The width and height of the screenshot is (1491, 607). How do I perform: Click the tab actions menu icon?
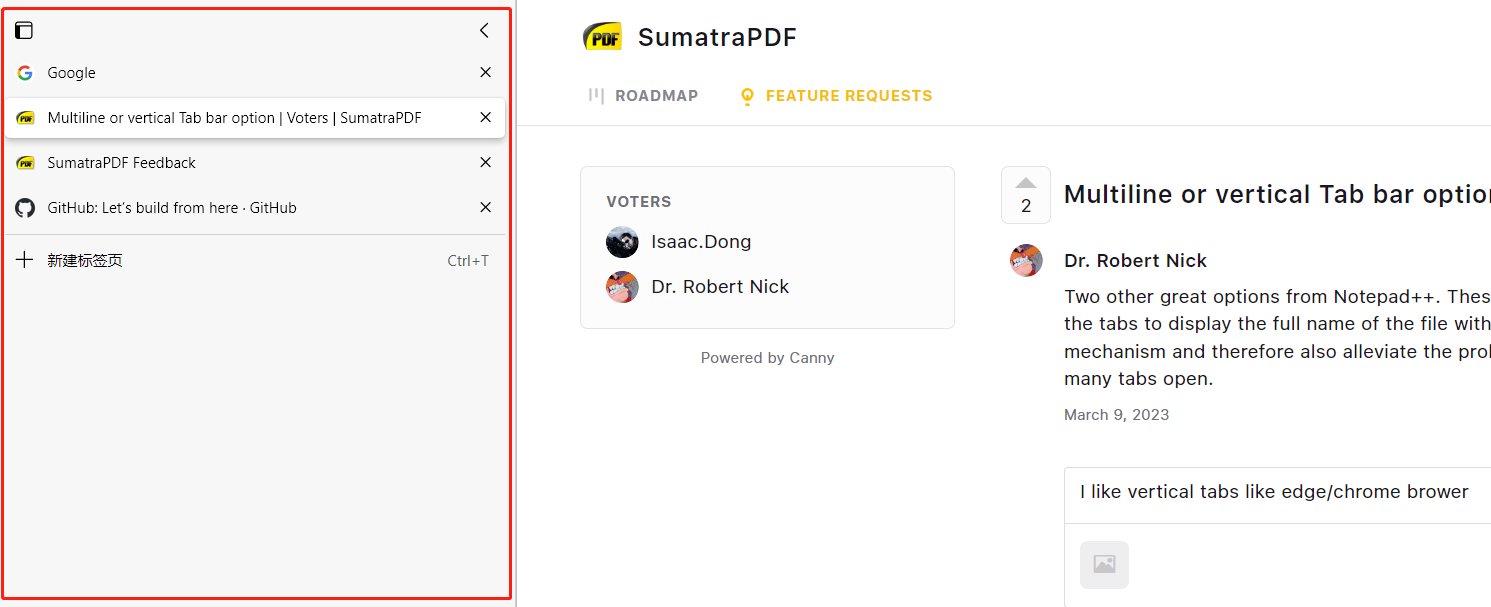coord(24,30)
